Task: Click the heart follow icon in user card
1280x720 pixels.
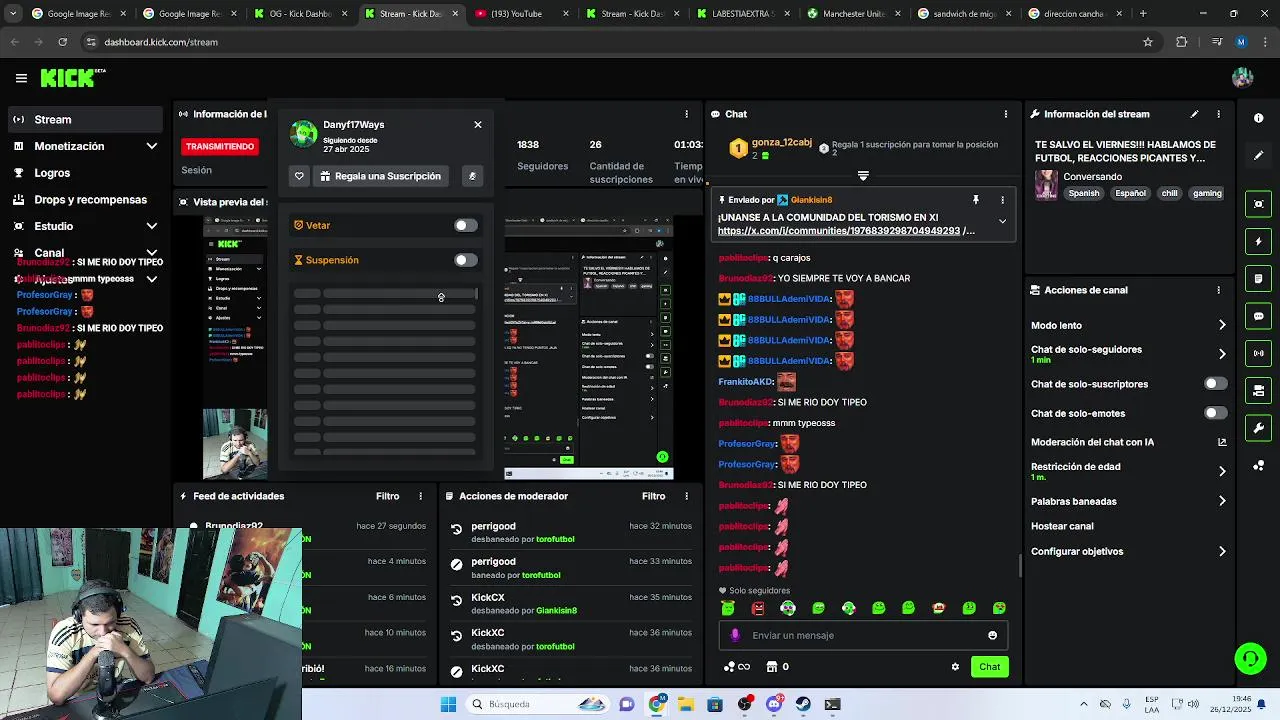Action: coord(299,176)
